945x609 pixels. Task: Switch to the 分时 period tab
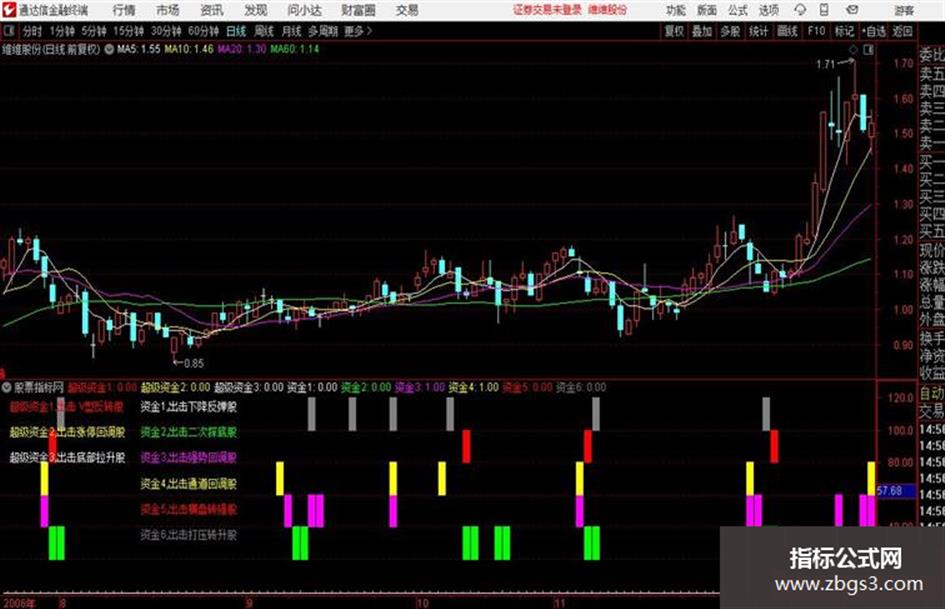tap(32, 31)
